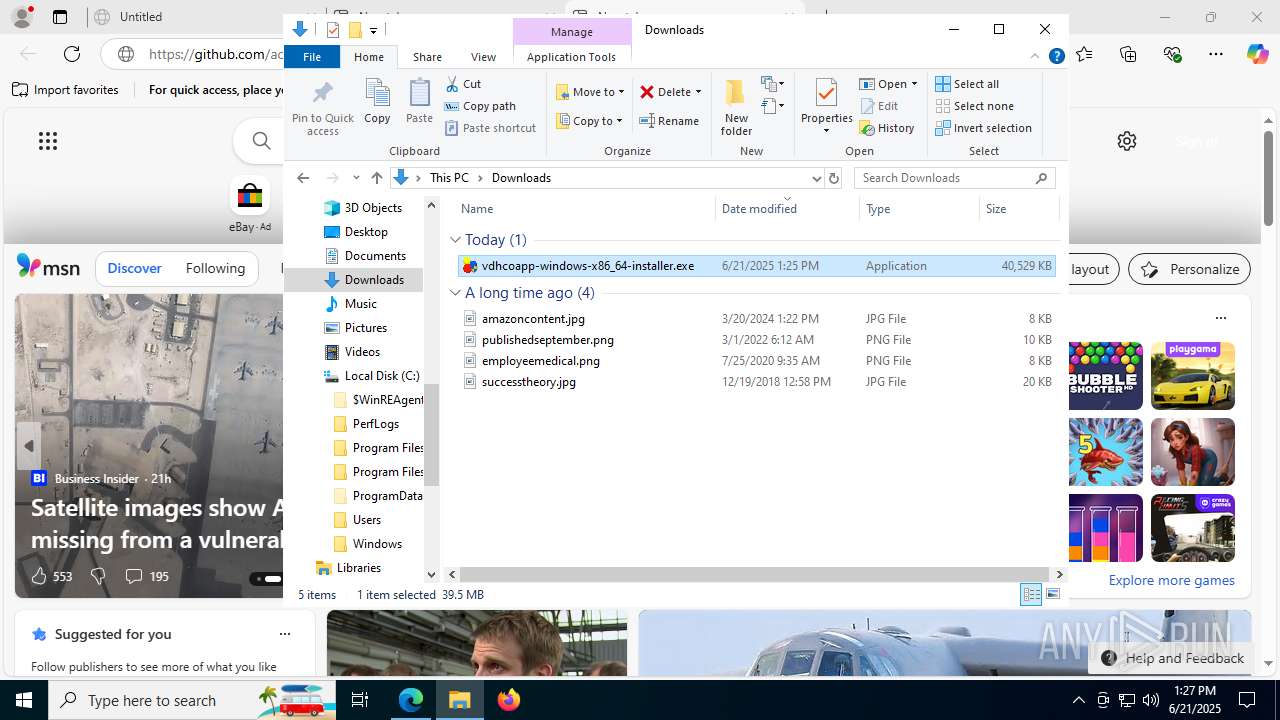Open the Copy to dropdown
This screenshot has width=1280, height=720.
590,121
